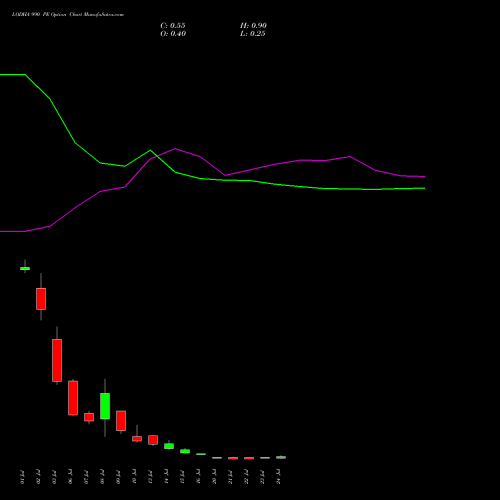The width and height of the screenshot is (500, 500).
Task: Select the close value 'C: 0.55'
Action: point(173,26)
